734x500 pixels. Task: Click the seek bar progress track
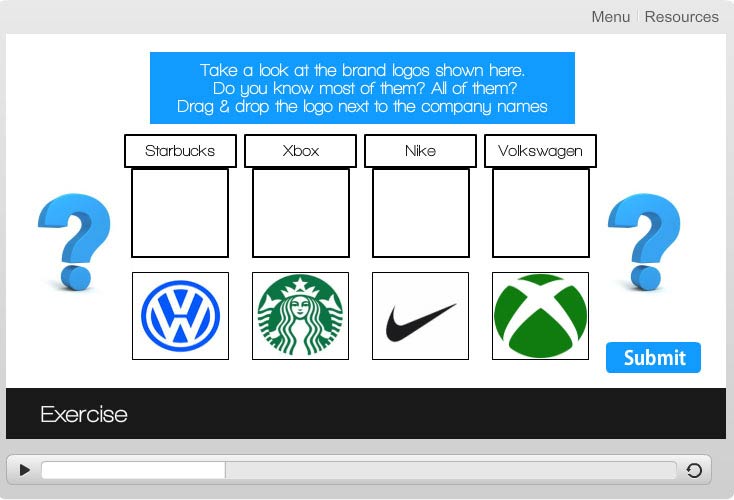[x=359, y=470]
